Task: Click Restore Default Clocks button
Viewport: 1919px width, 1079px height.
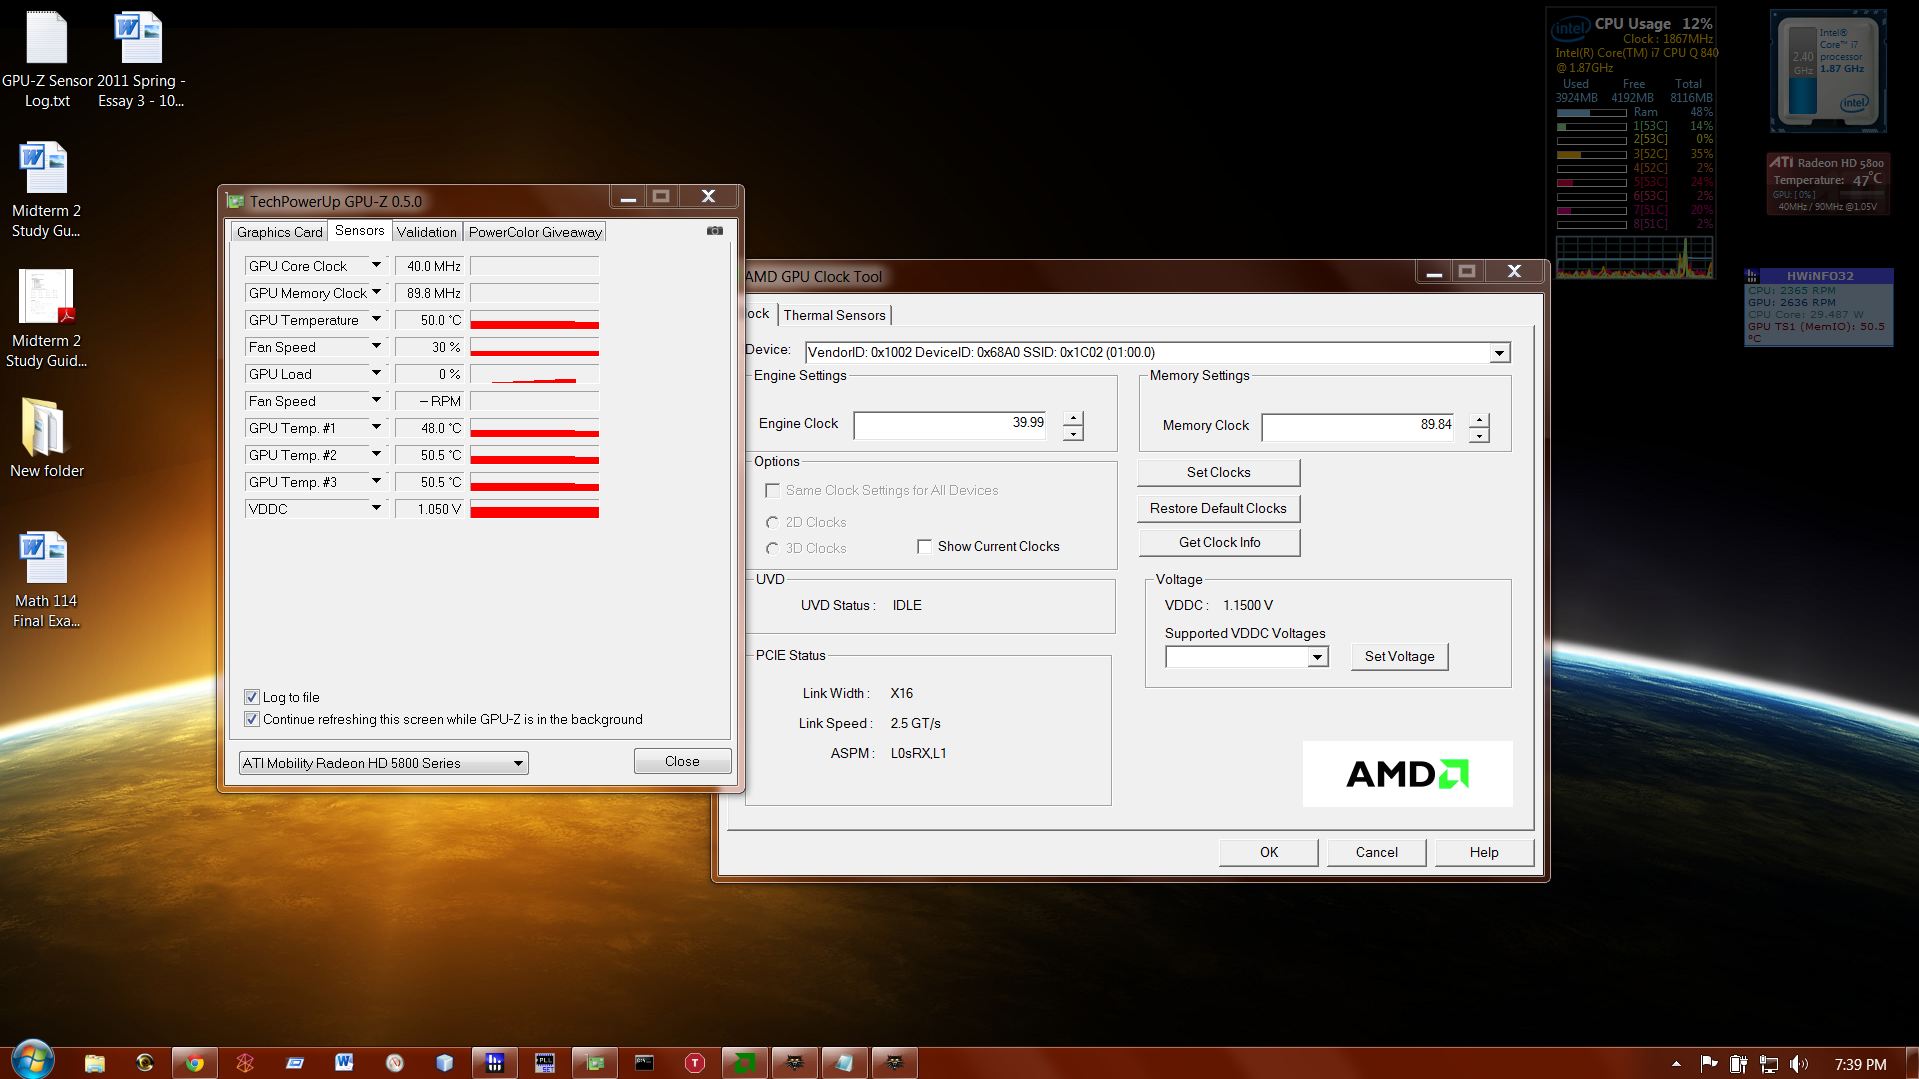Action: click(1219, 508)
